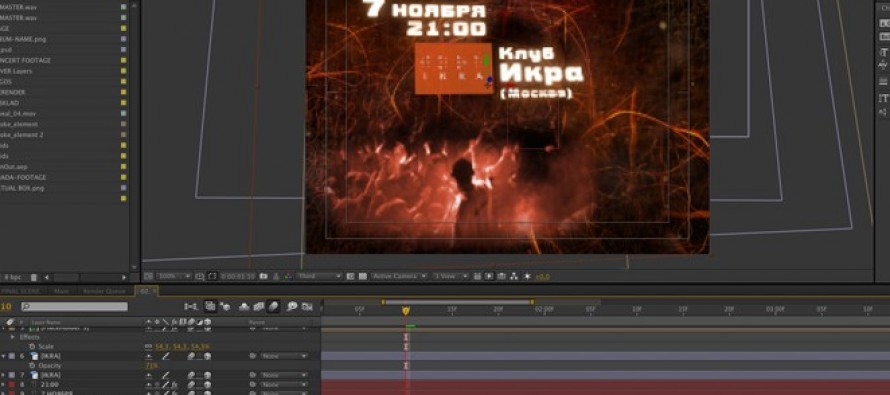Enable the frame blending timeline switch
Viewport: 890px width, 395px height.
tap(258, 306)
